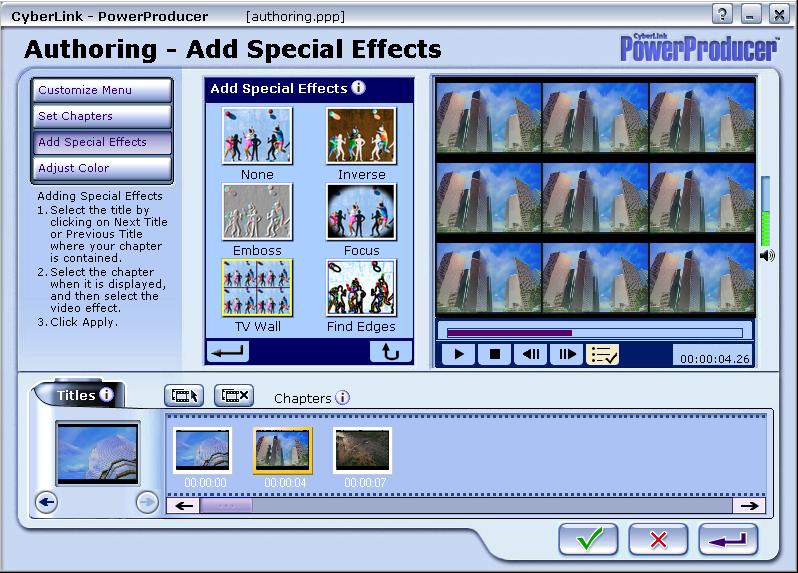Toggle the checklist icon beside frame controls
Viewport: 798px width, 573px height.
(x=603, y=354)
